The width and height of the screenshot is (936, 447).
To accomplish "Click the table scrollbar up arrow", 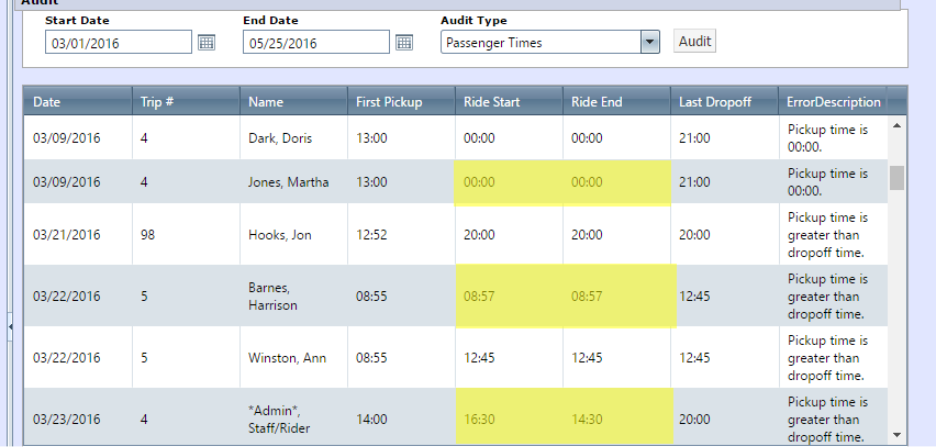I will coord(896,125).
